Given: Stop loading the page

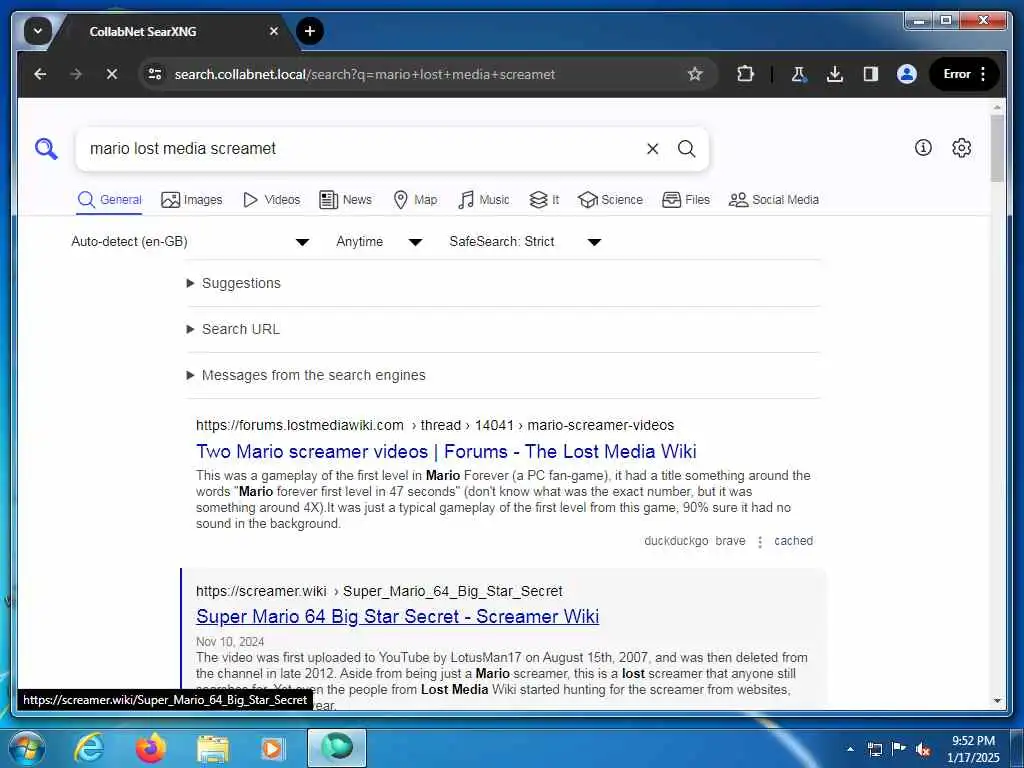Looking at the screenshot, I should coord(112,74).
